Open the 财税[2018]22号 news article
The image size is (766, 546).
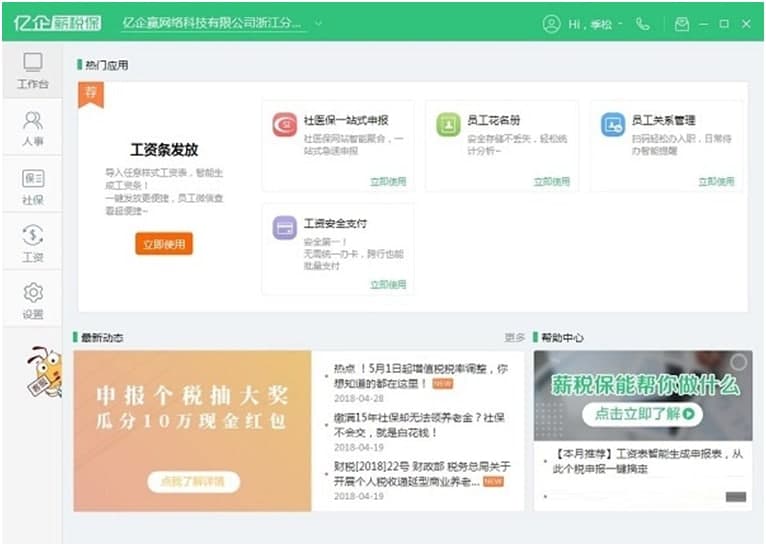(420, 473)
